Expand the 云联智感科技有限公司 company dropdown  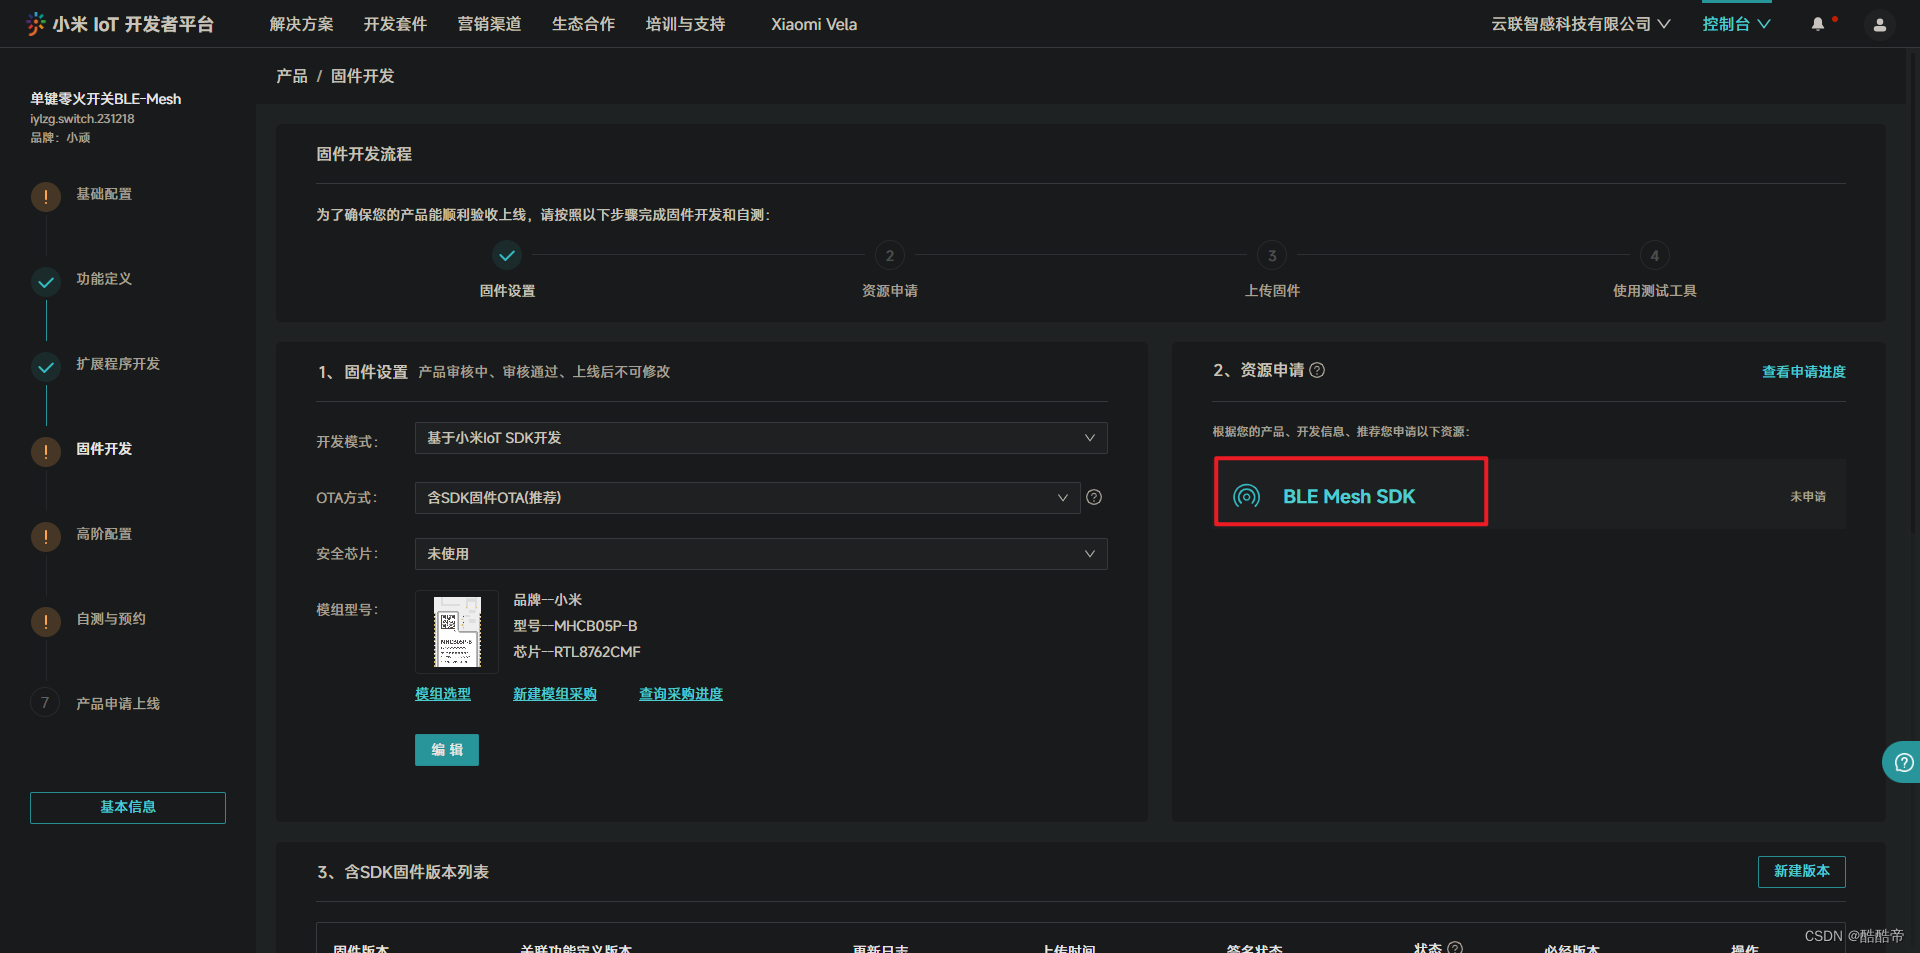click(1581, 24)
